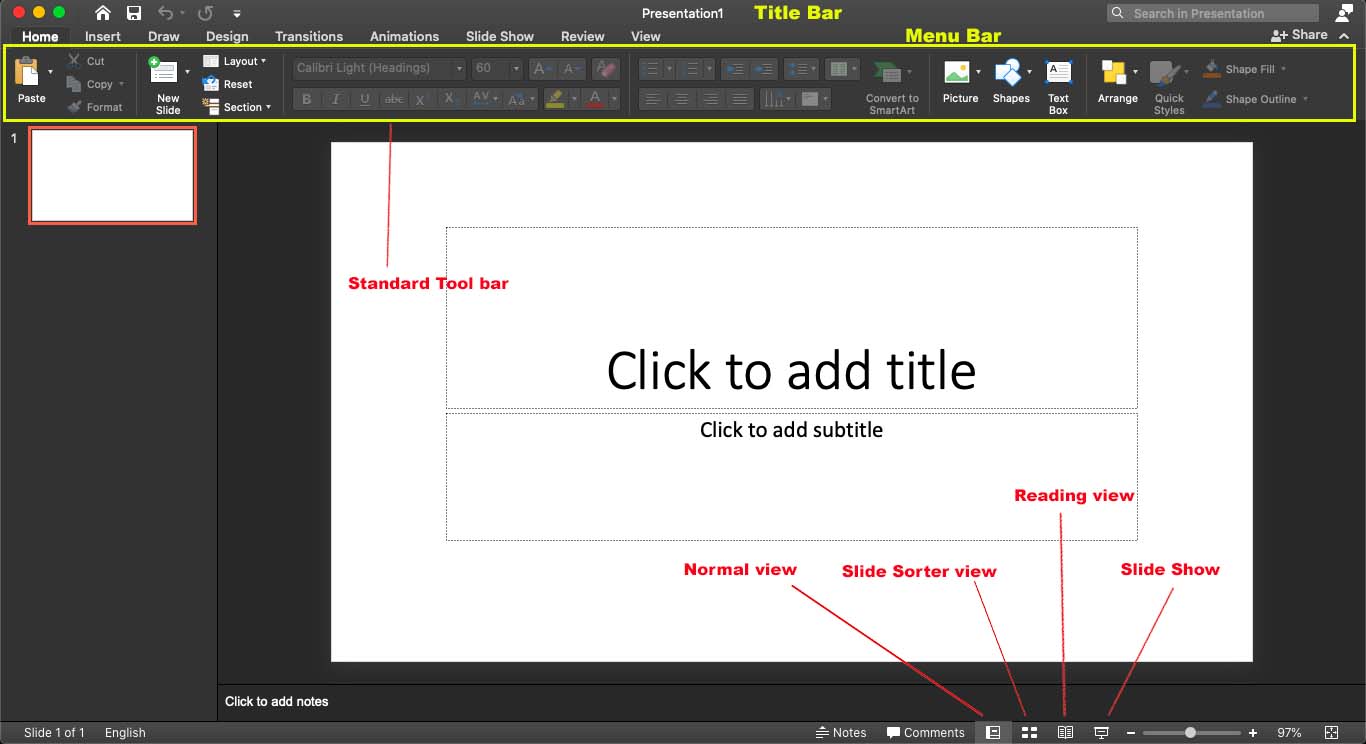This screenshot has height=744, width=1366.
Task: Switch to the Transitions tab
Action: tap(309, 36)
